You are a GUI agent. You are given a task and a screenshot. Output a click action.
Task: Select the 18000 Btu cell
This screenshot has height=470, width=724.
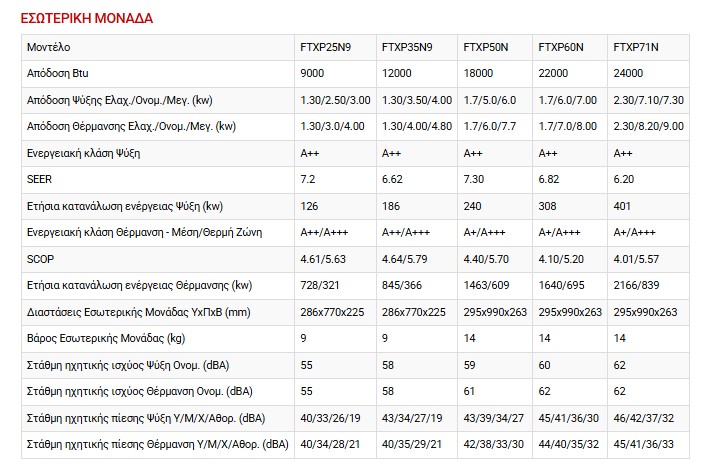(x=479, y=74)
